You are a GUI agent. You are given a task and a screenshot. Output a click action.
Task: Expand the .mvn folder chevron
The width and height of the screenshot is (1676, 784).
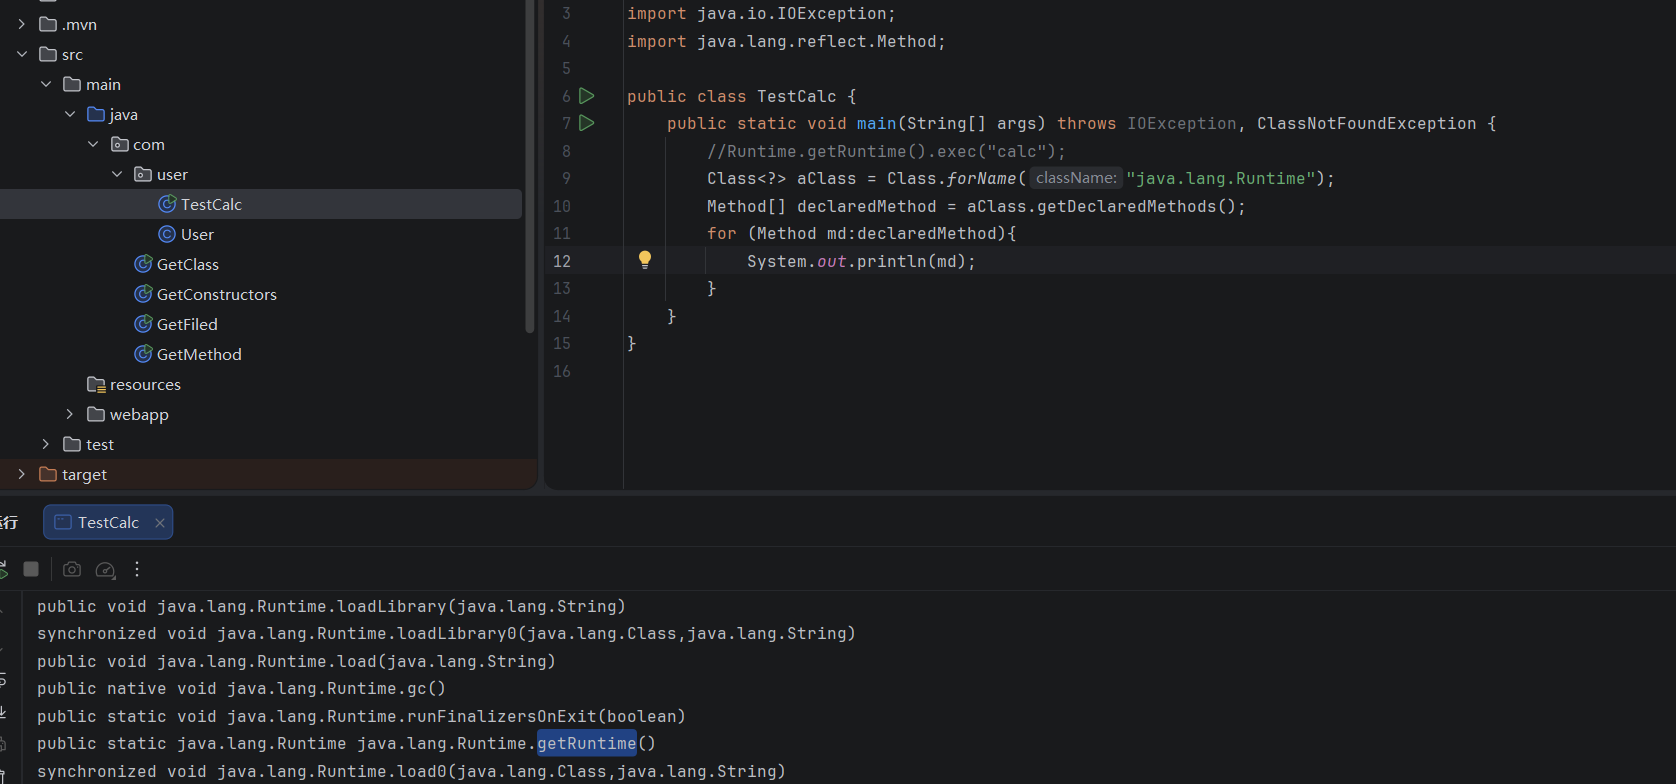point(22,24)
